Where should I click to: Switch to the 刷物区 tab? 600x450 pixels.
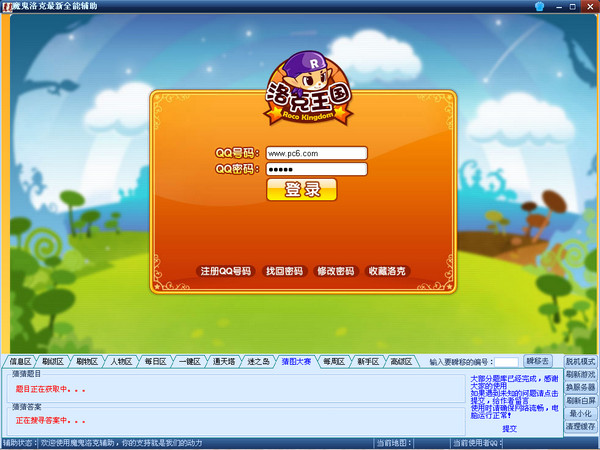tap(87, 362)
